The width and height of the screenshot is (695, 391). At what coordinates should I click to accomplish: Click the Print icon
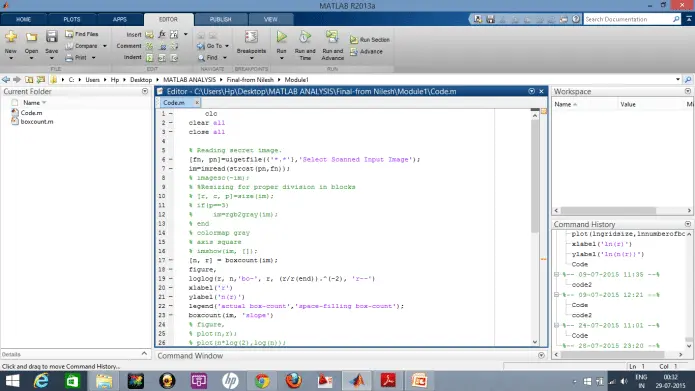pos(69,58)
